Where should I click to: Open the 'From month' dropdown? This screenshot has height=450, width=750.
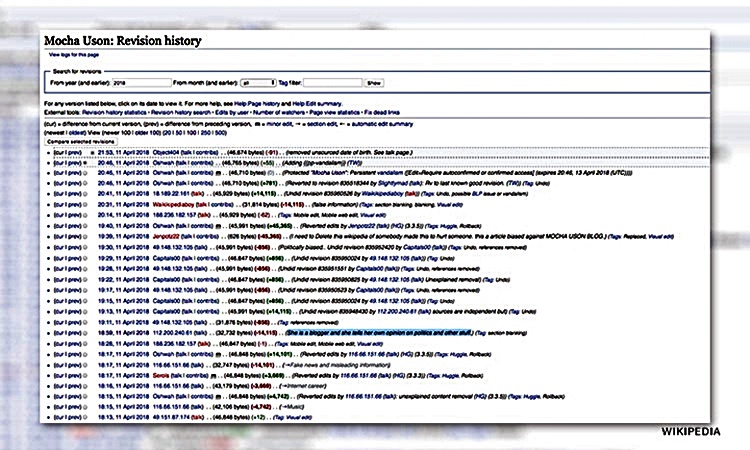[258, 84]
